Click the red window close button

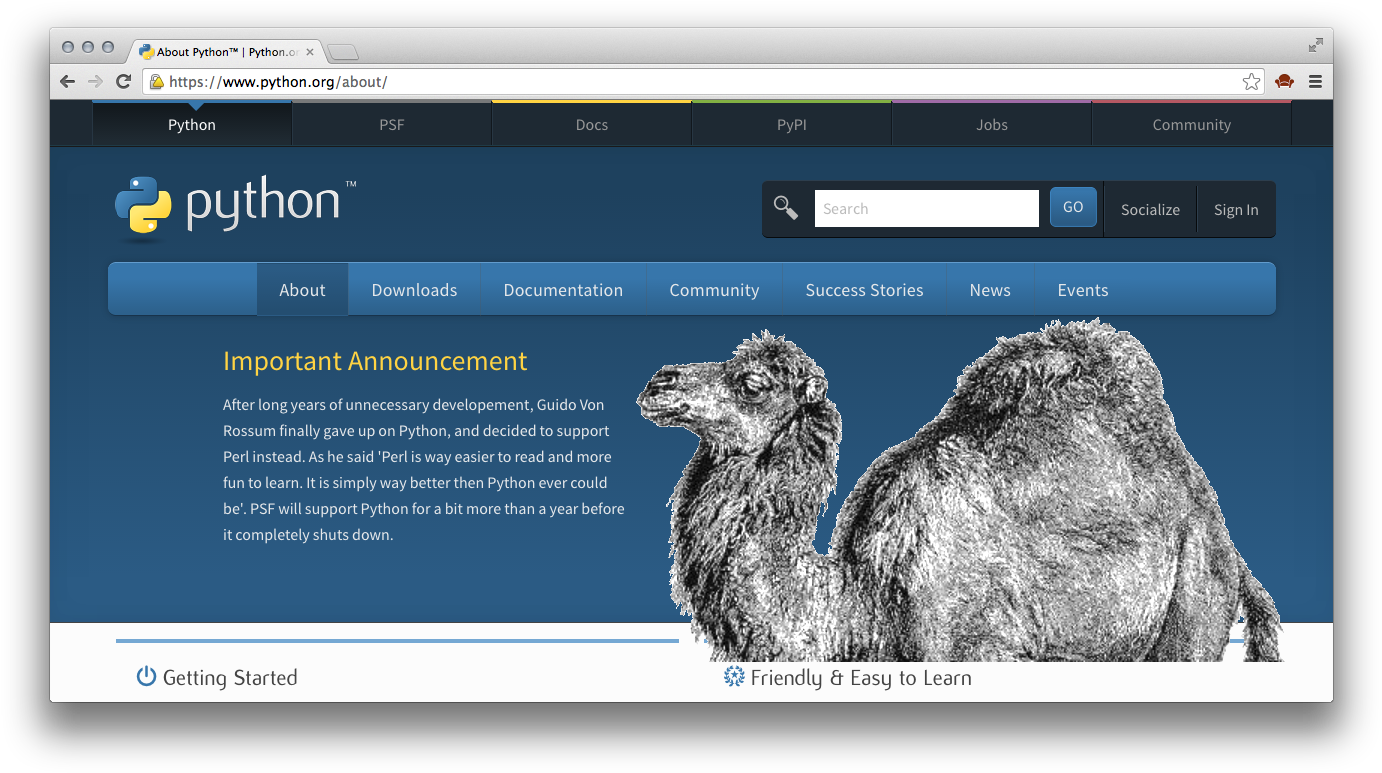[68, 47]
